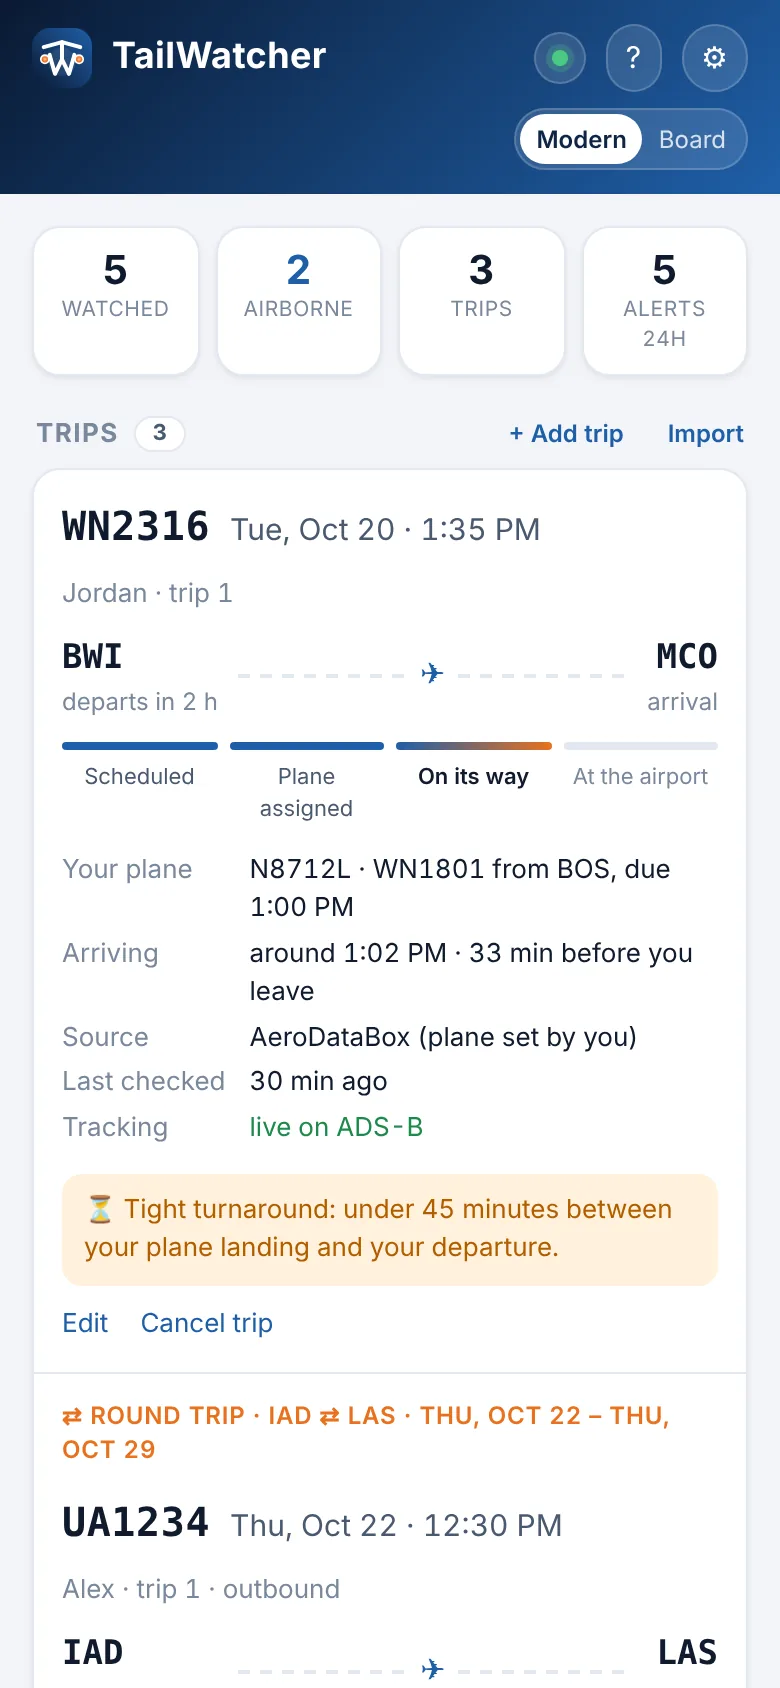Click the TailWatcher logo icon

click(x=62, y=57)
